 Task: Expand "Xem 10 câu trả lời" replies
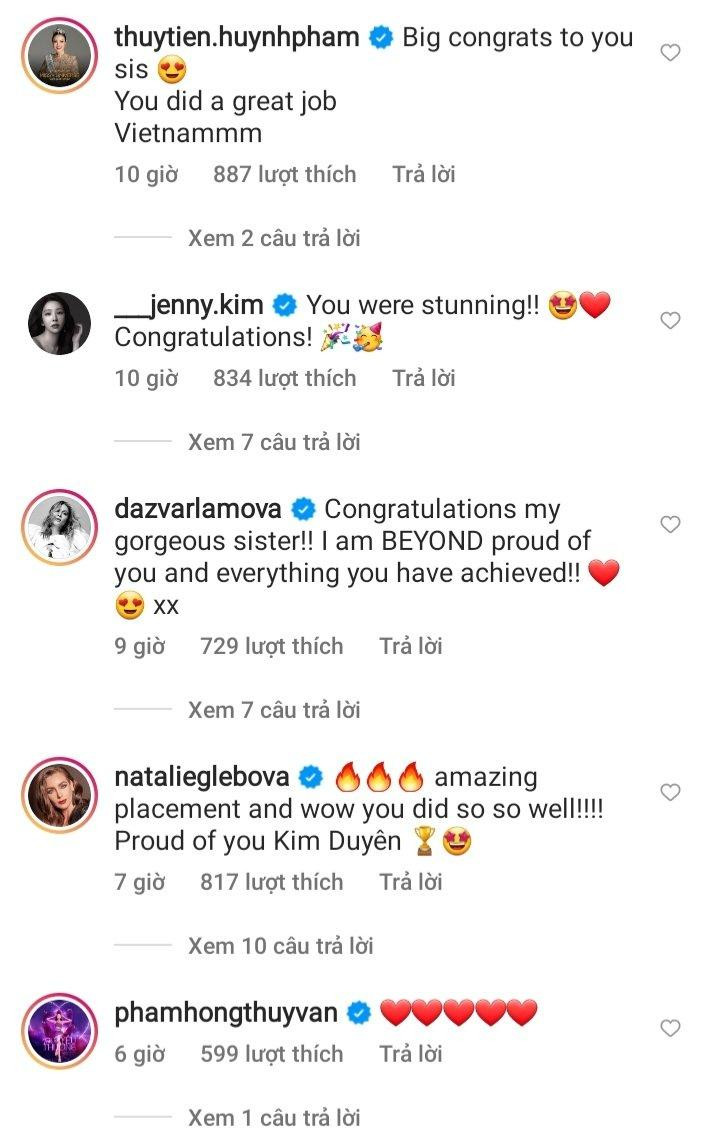[280, 946]
